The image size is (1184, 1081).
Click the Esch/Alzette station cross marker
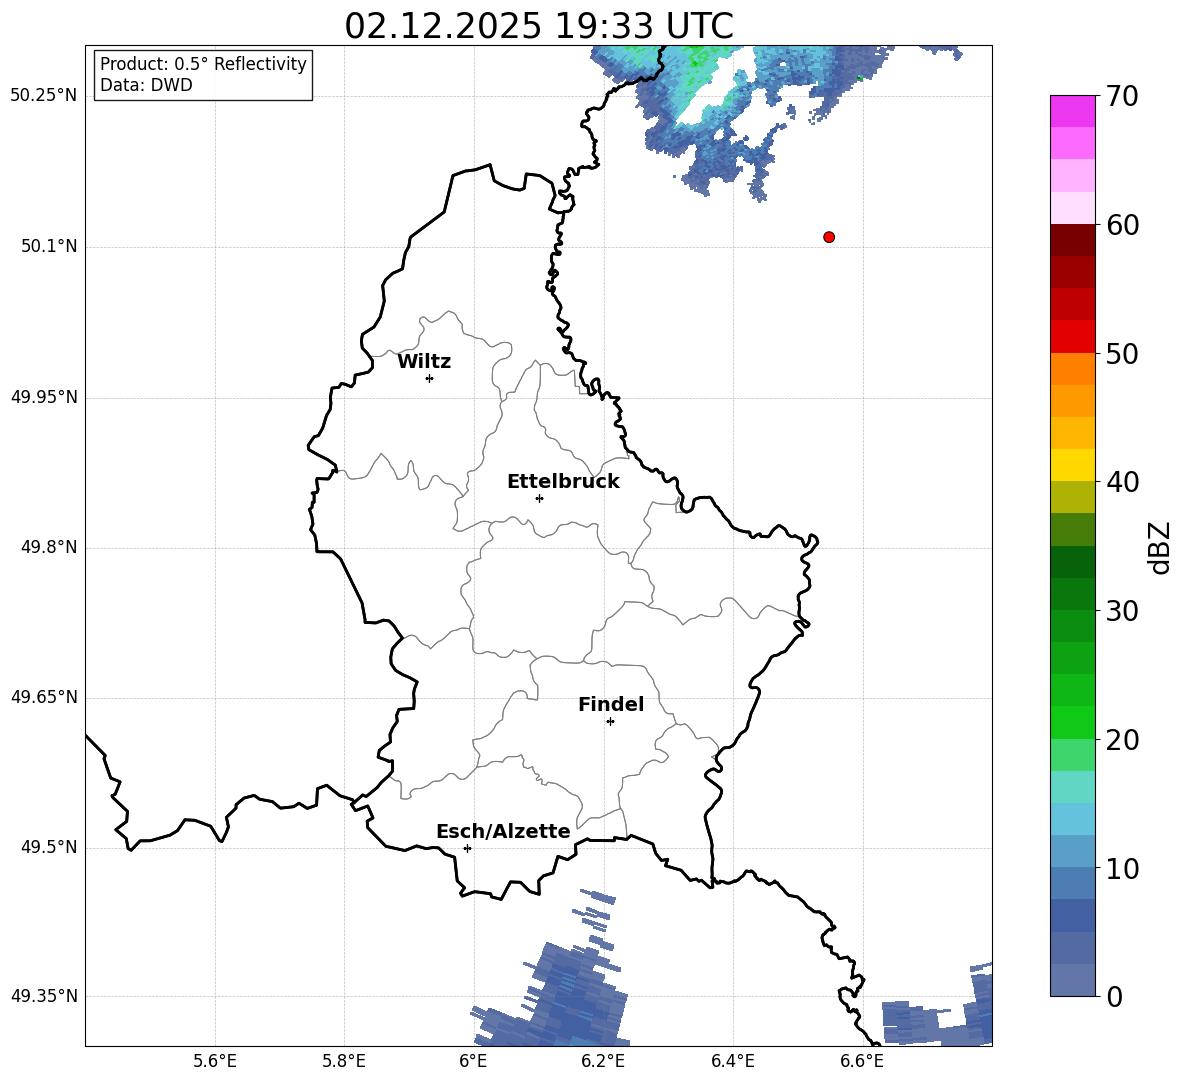click(467, 848)
